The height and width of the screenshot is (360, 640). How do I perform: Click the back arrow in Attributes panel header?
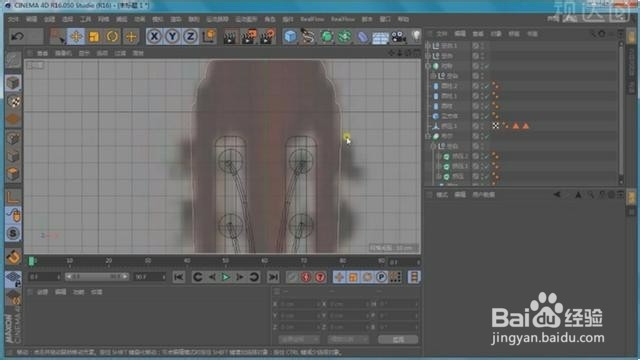tap(557, 195)
